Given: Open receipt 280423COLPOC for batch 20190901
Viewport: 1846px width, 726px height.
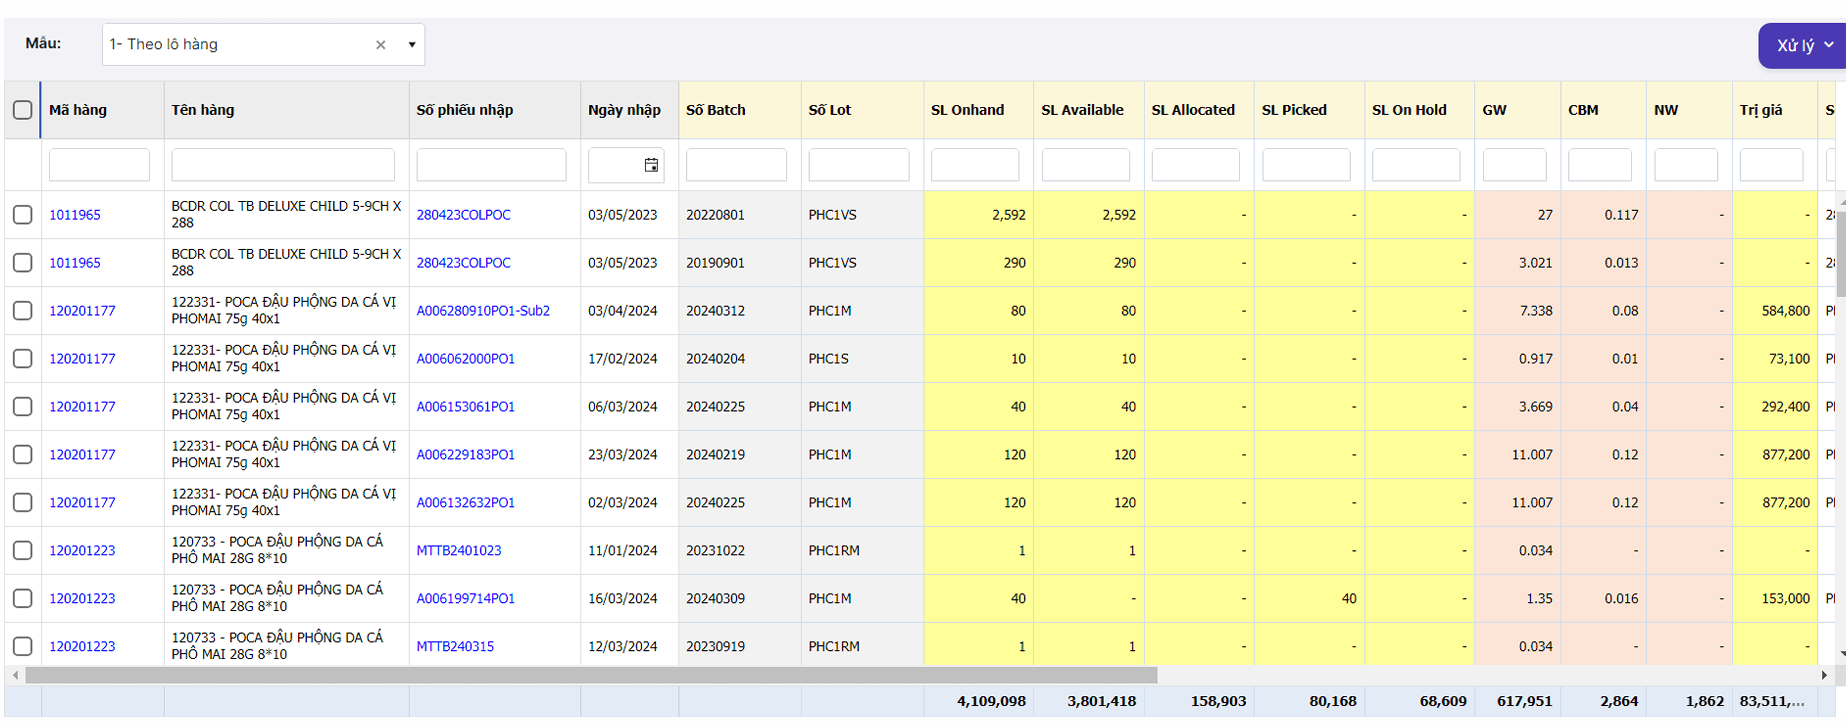Looking at the screenshot, I should click(x=463, y=263).
